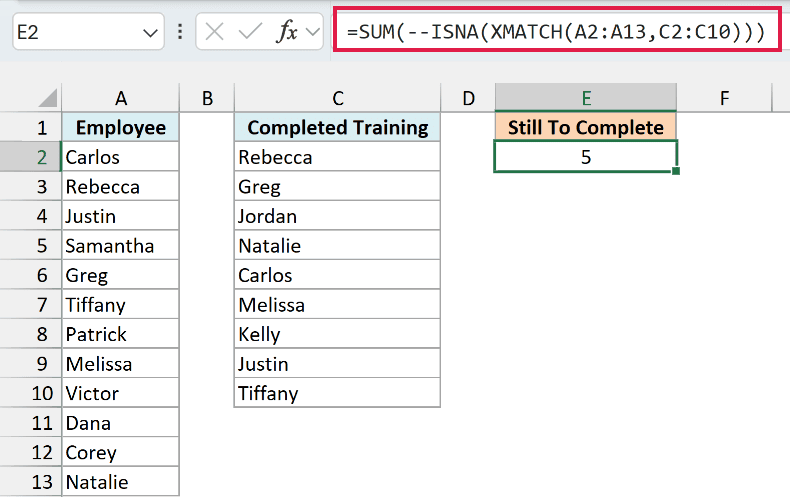Viewport: 790px width, 497px height.
Task: Select the Jordan cell
Action: pos(338,216)
